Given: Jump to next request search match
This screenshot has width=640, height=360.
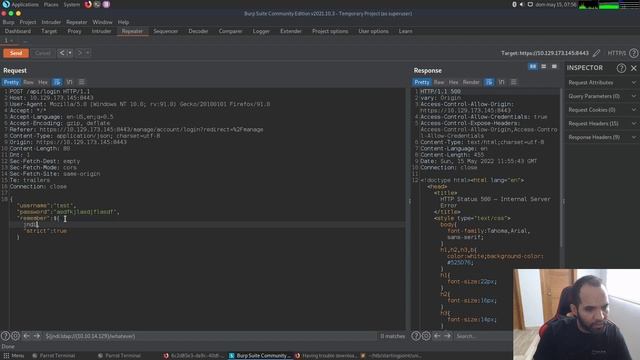Looking at the screenshot, I should click(x=37, y=336).
